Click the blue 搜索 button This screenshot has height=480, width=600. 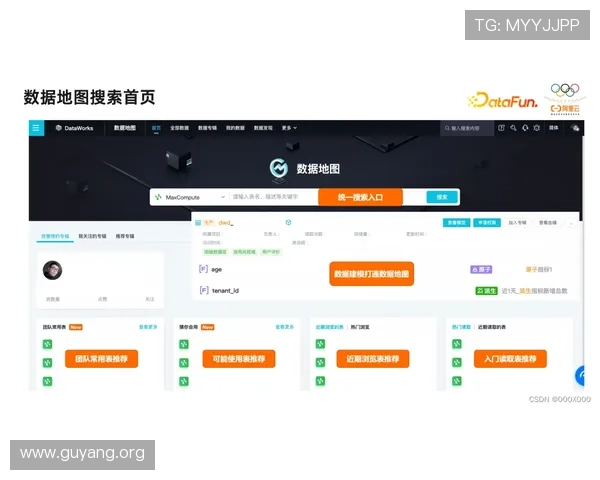pyautogui.click(x=442, y=197)
